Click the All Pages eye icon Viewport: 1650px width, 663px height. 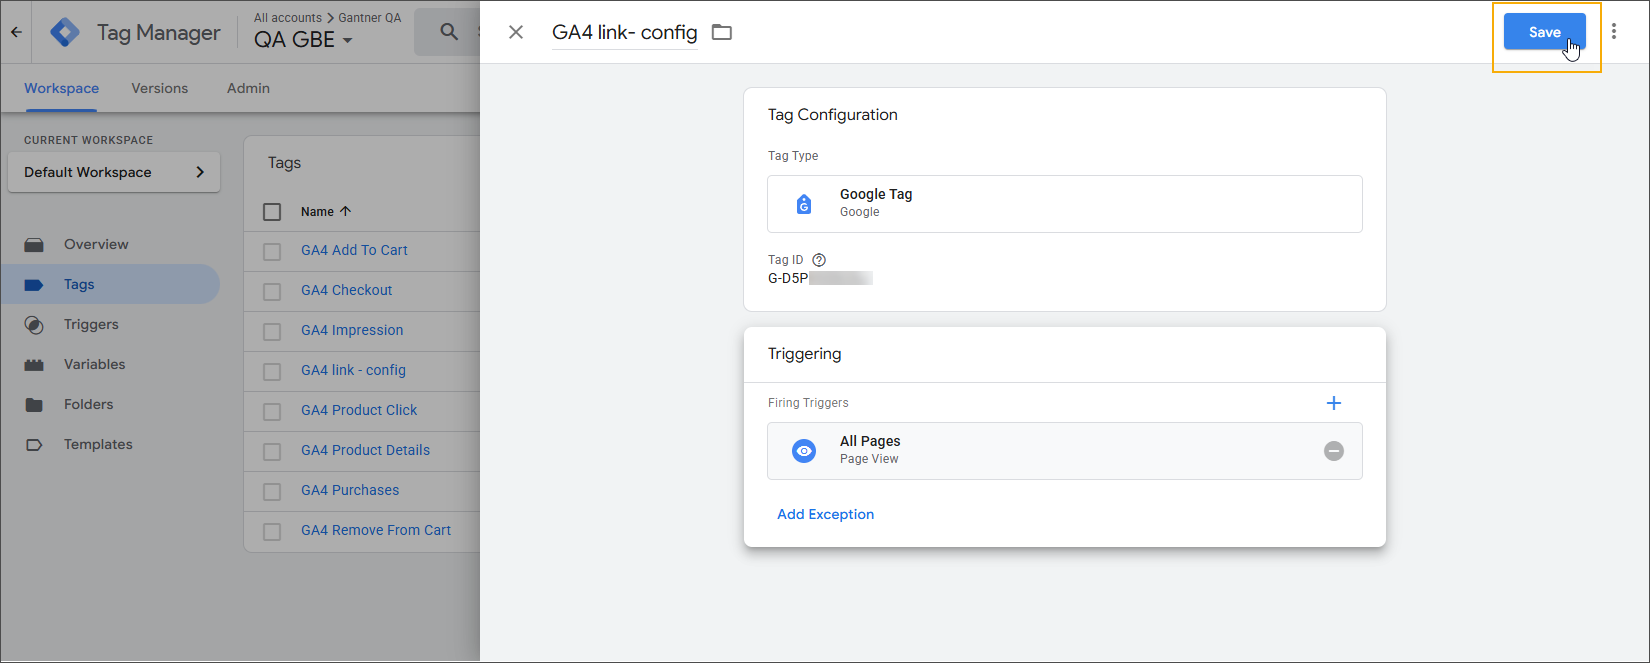tap(804, 451)
